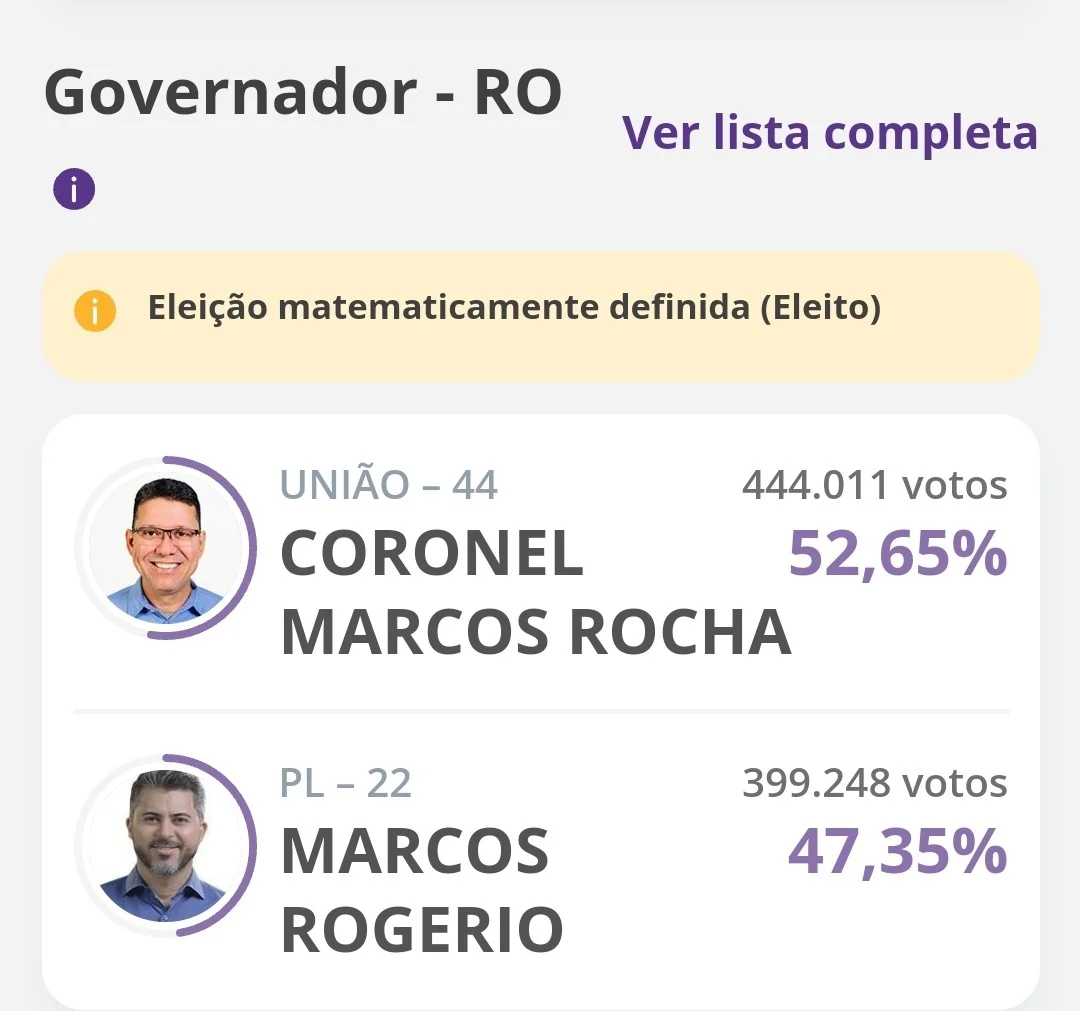Image resolution: width=1080 pixels, height=1011 pixels.
Task: Click the CORONEL MARCOS ROCHA name
Action: point(536,592)
